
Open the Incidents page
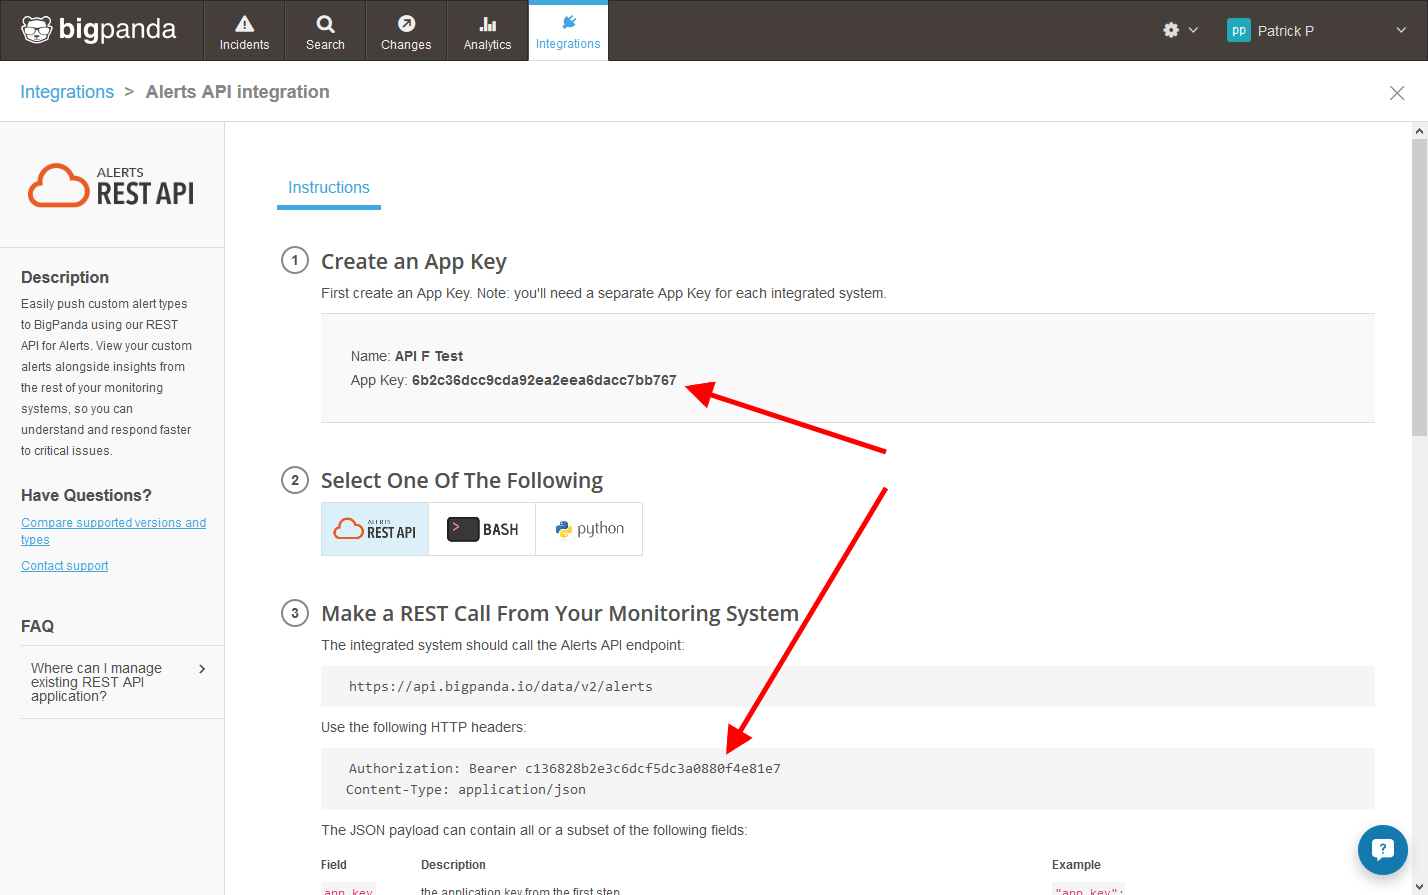point(244,31)
